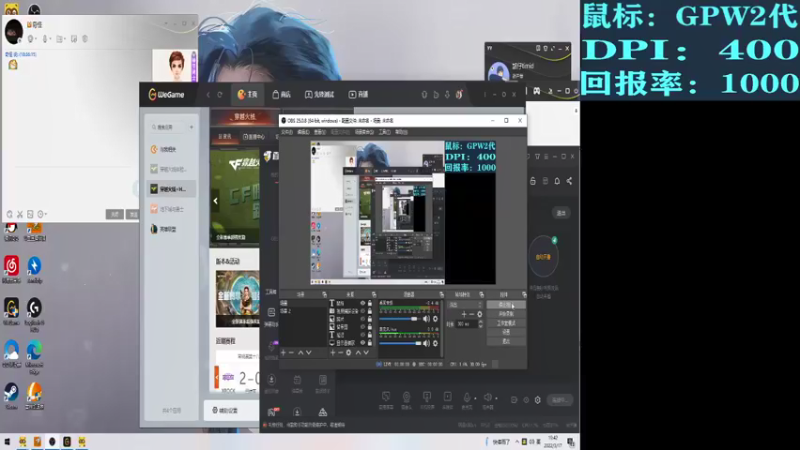Click speaker icon in streaming app toolbar
The image size is (800, 450).
tap(487, 397)
